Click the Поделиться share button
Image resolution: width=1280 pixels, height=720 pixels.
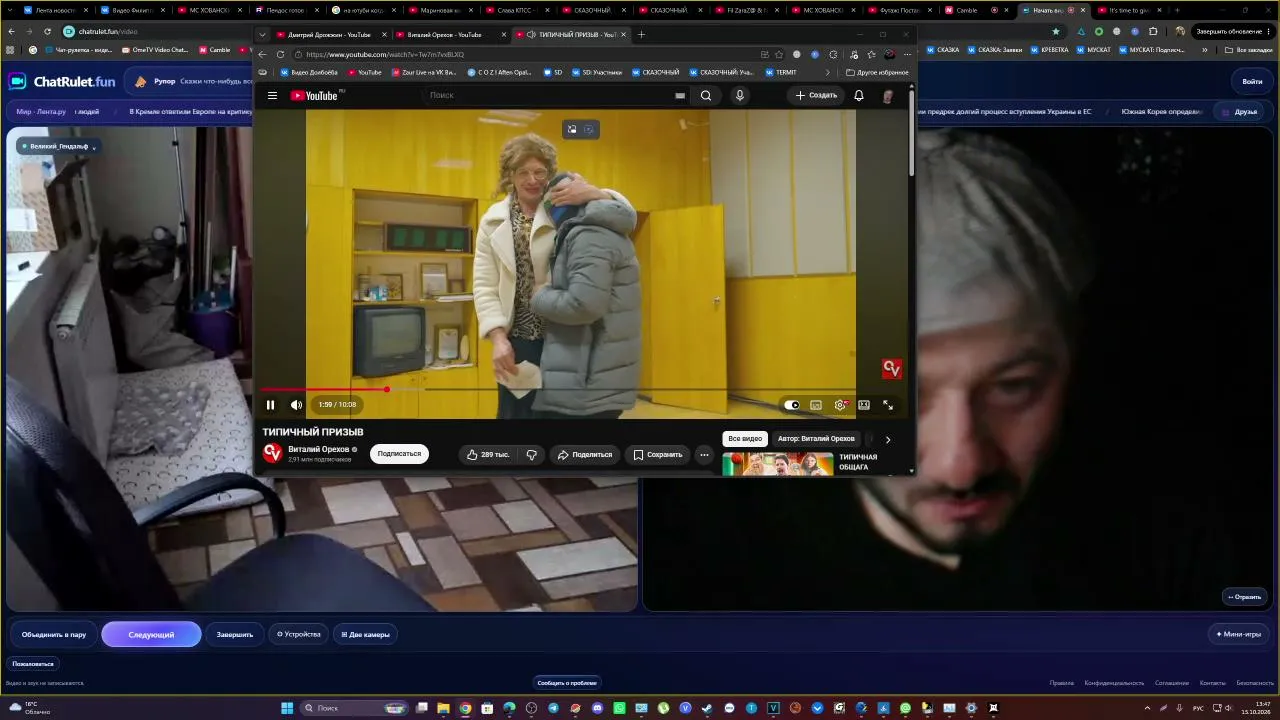click(x=585, y=454)
